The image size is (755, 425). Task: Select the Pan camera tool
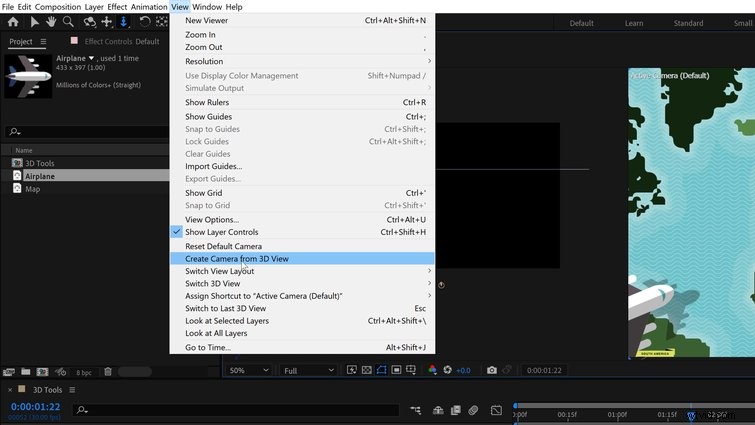(x=106, y=22)
